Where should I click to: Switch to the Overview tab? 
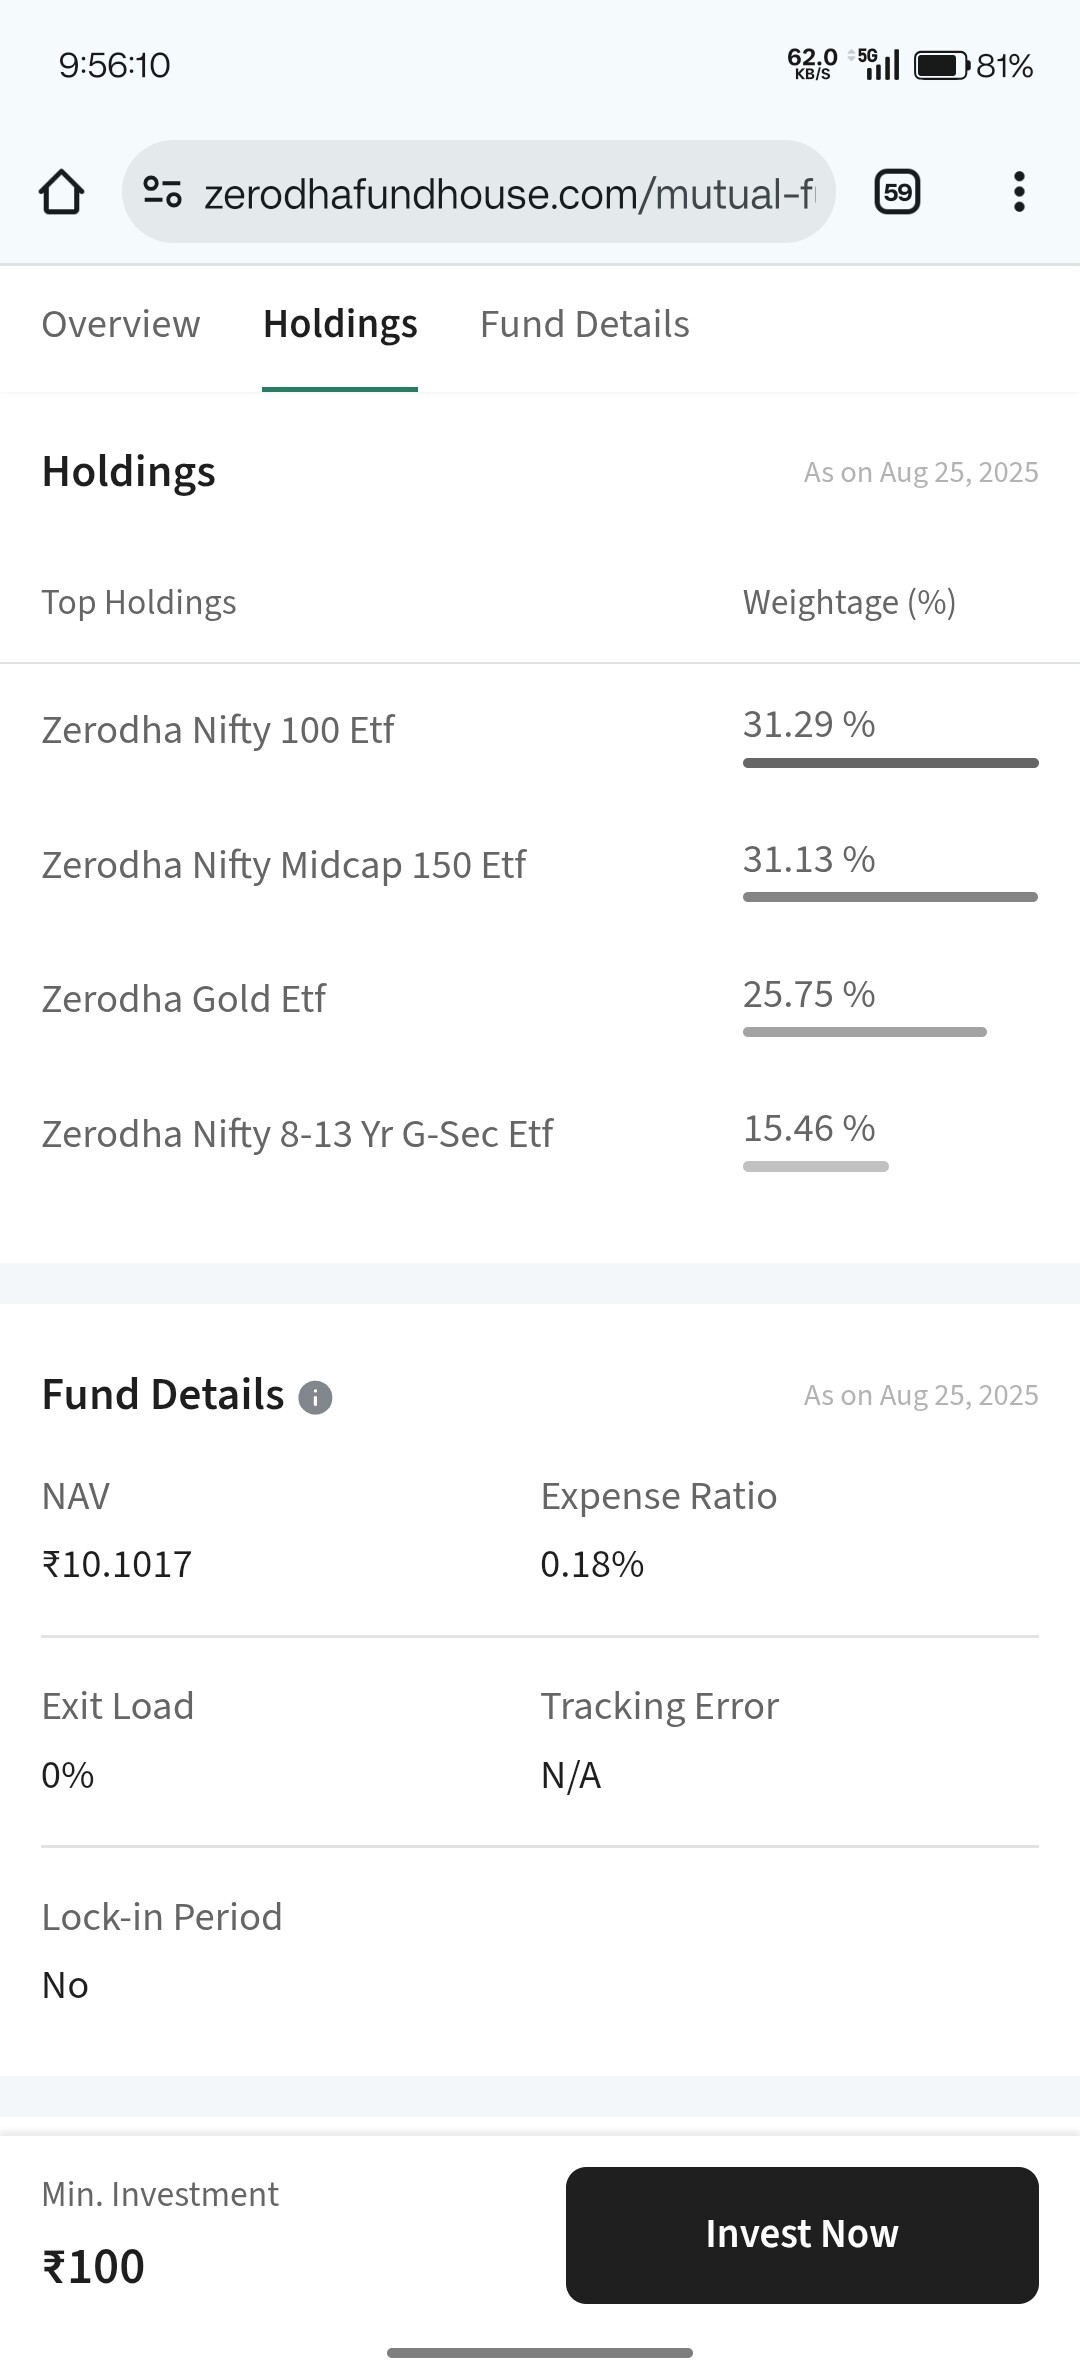tap(121, 324)
